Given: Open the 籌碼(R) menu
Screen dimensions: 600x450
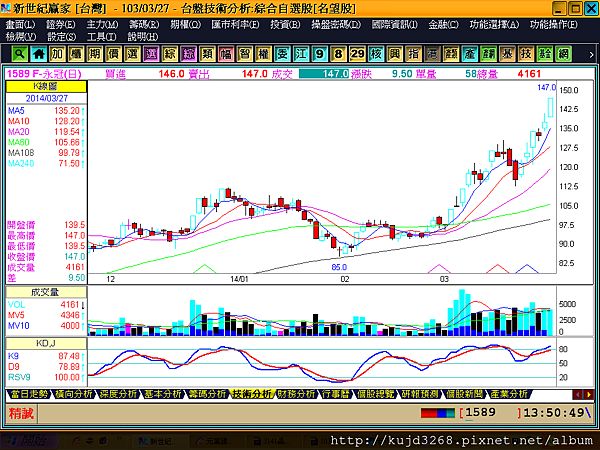Looking at the screenshot, I should pyautogui.click(x=144, y=24).
